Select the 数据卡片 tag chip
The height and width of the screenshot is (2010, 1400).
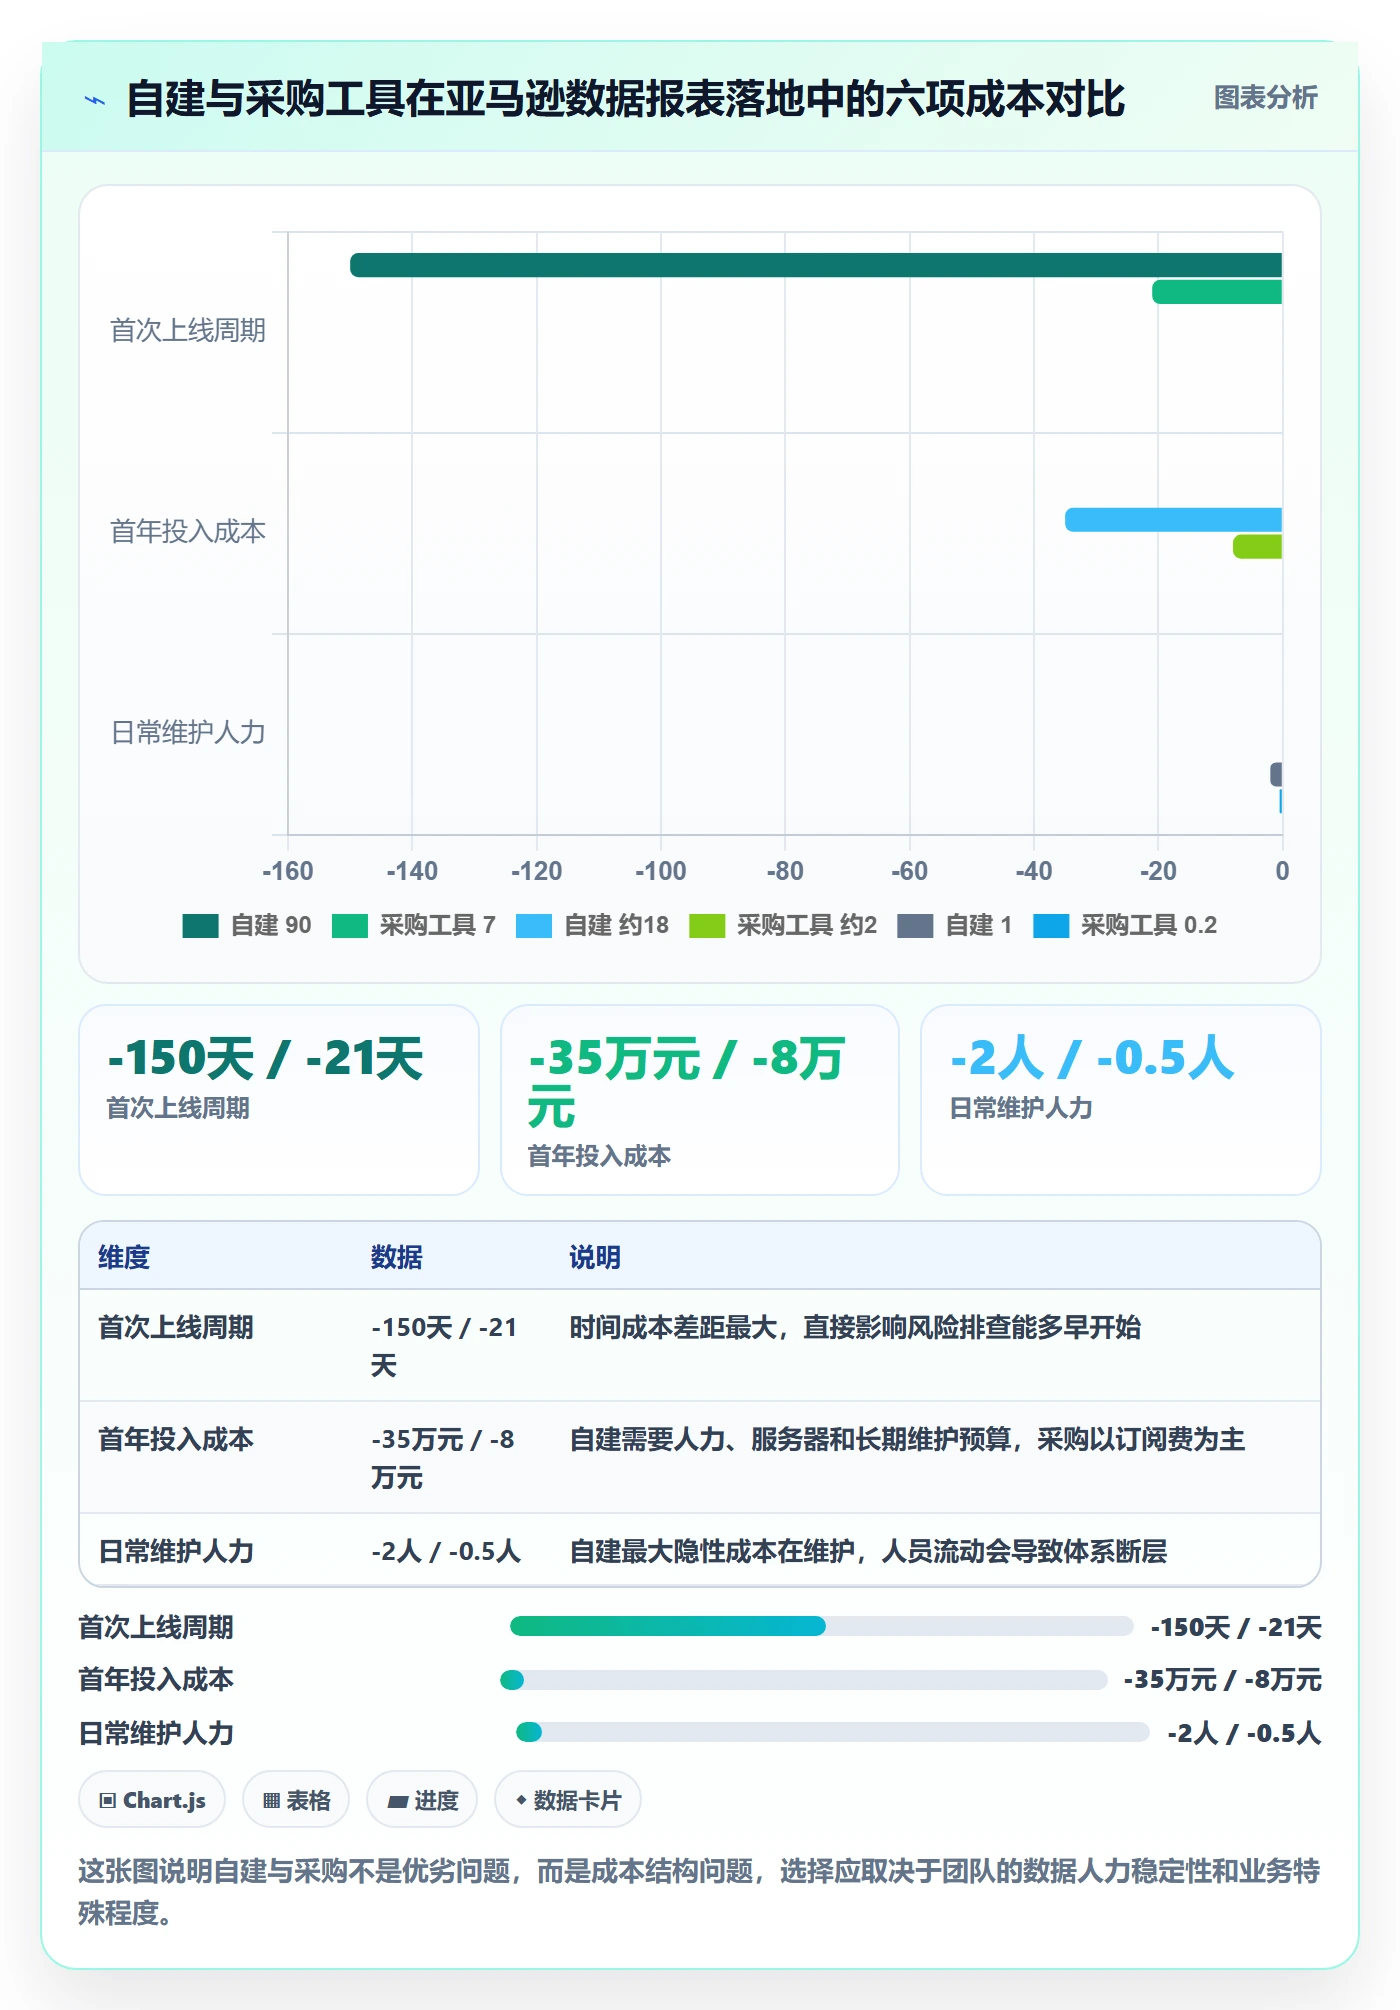(568, 1800)
